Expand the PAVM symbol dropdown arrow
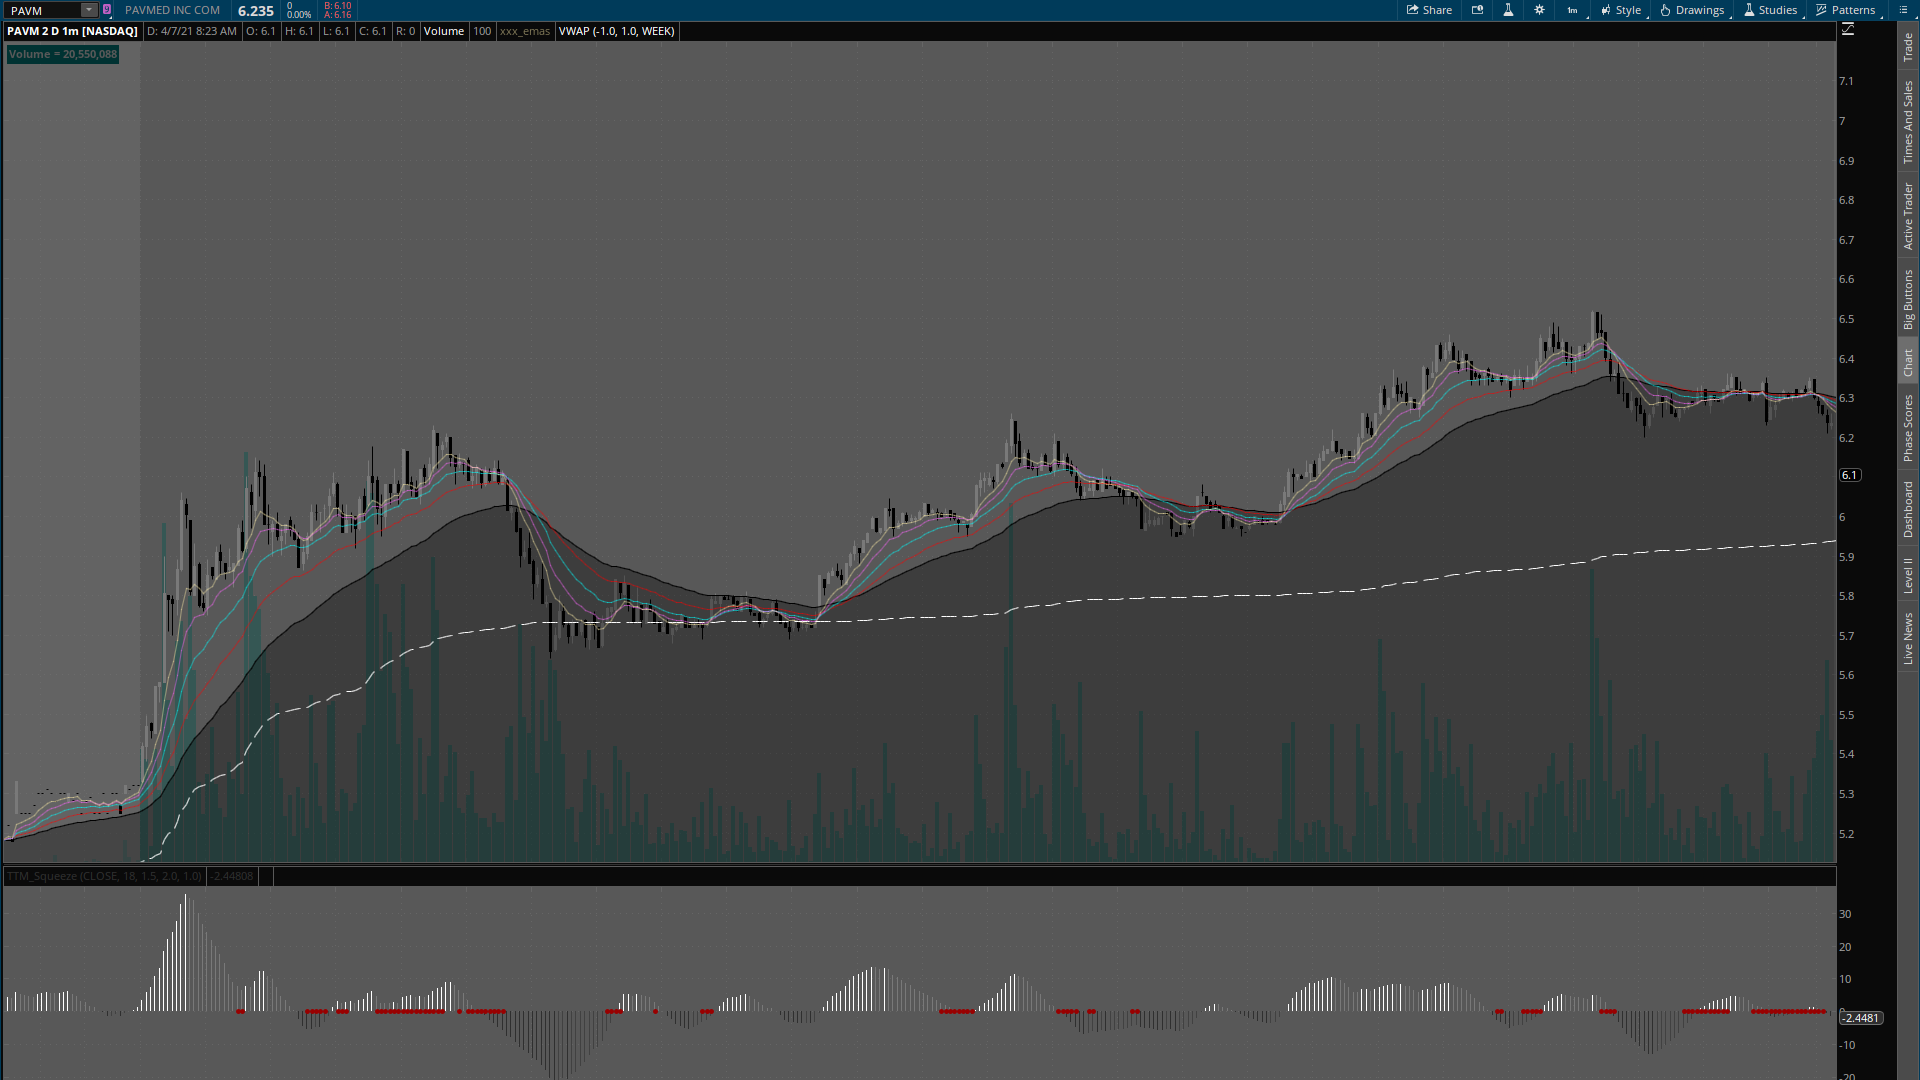This screenshot has width=1920, height=1080. tap(89, 10)
